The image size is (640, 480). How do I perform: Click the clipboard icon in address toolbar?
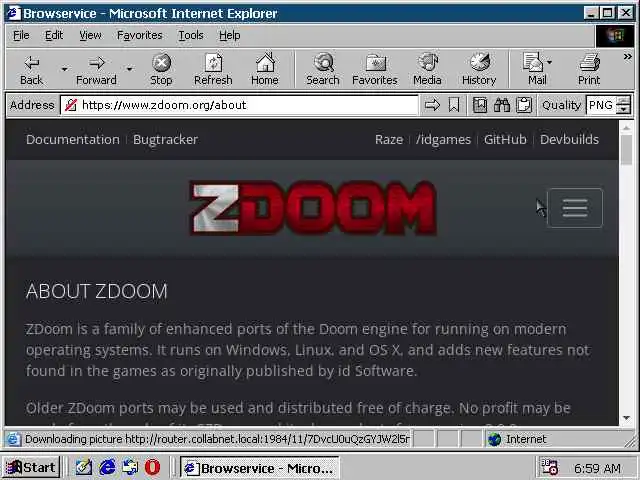524,105
